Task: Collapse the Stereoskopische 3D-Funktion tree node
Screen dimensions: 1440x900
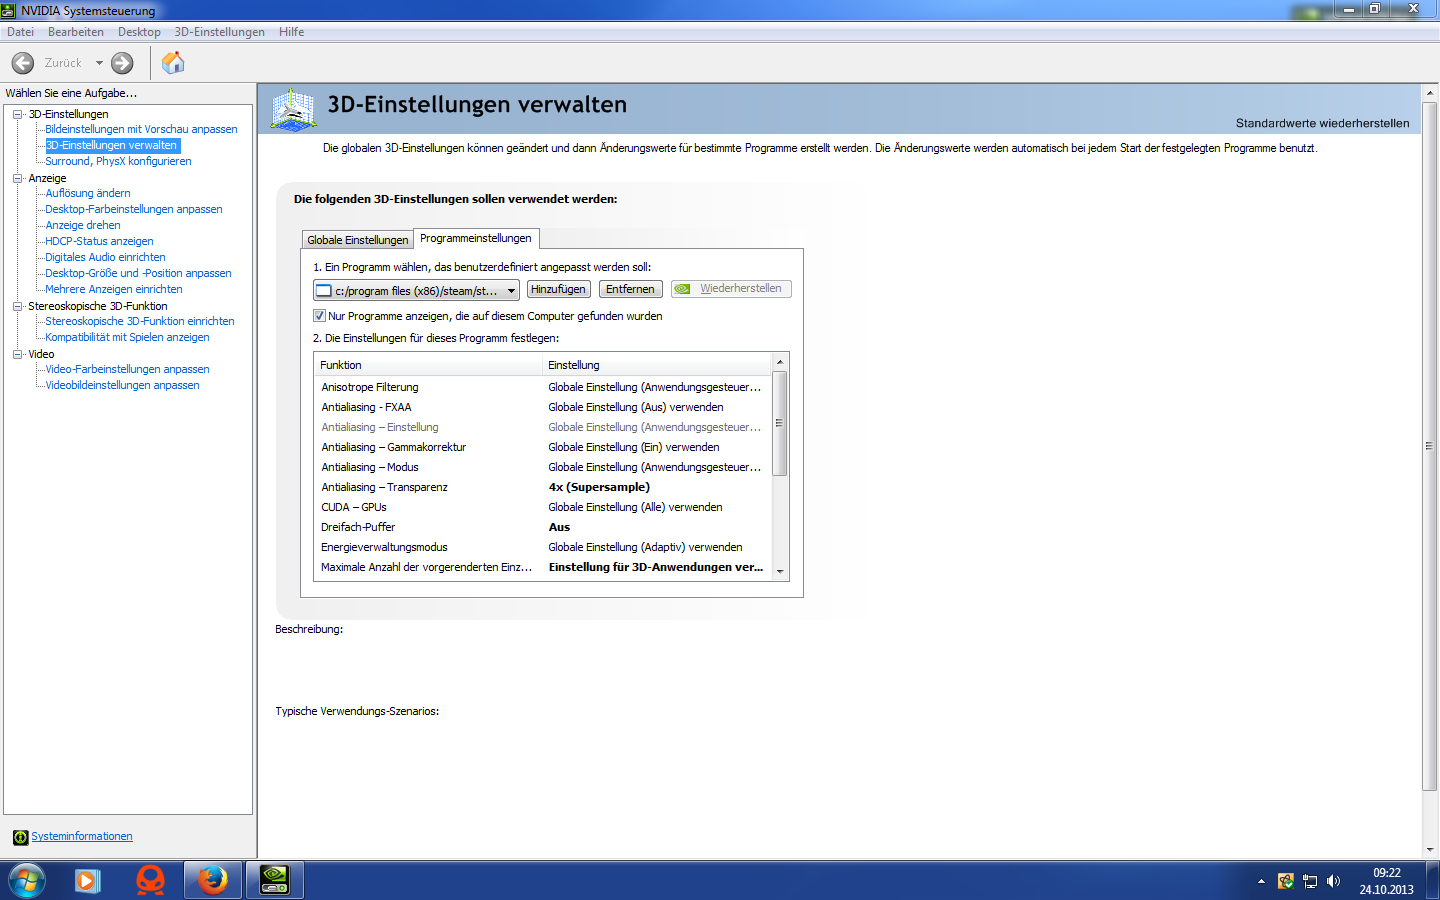Action: 17,306
